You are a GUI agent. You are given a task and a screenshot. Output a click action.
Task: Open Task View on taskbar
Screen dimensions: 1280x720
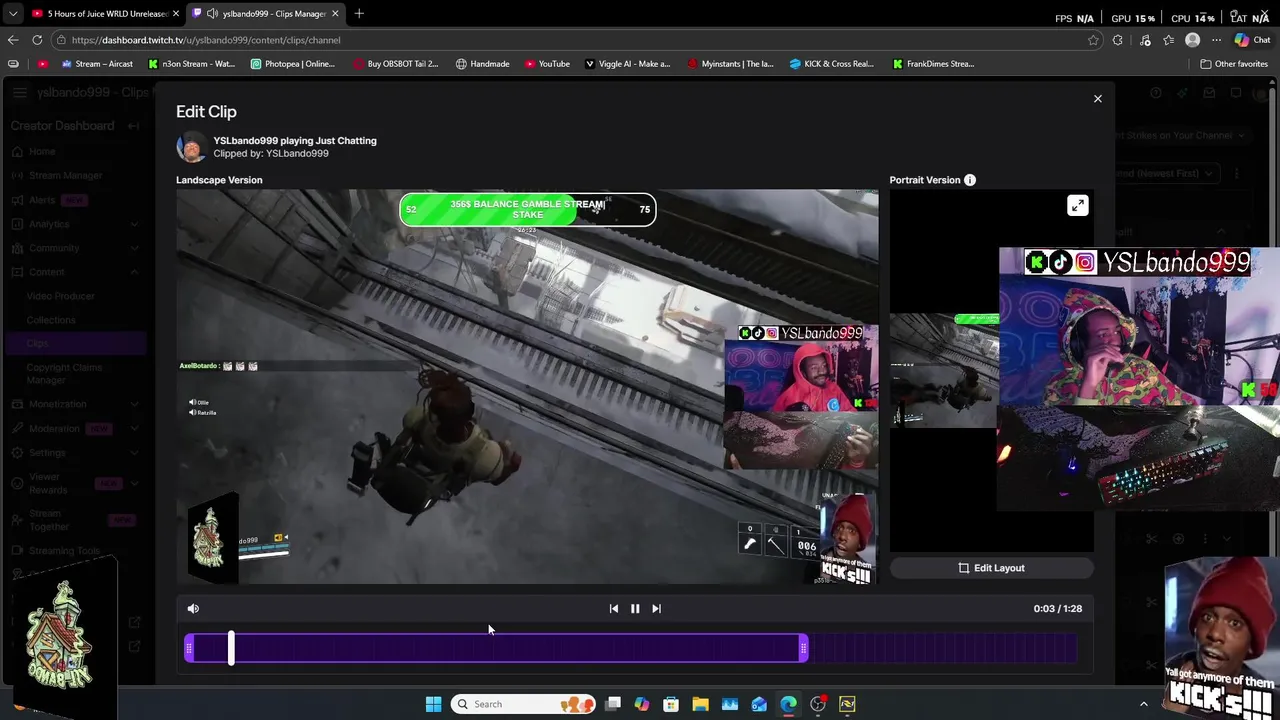click(x=613, y=704)
